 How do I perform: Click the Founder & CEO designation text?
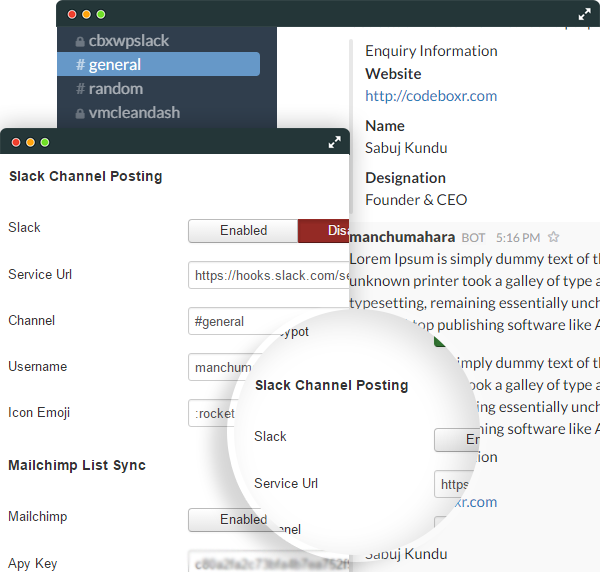pyautogui.click(x=416, y=200)
